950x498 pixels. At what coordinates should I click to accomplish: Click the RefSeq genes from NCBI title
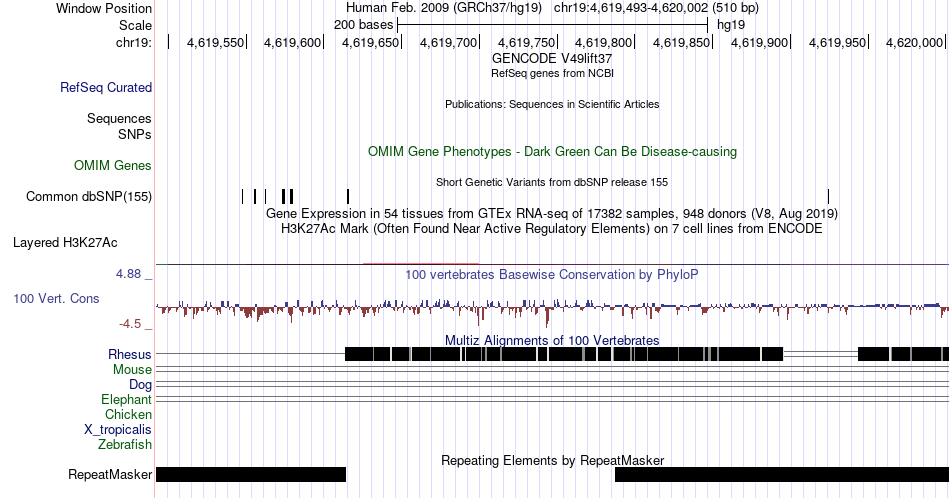pos(552,73)
